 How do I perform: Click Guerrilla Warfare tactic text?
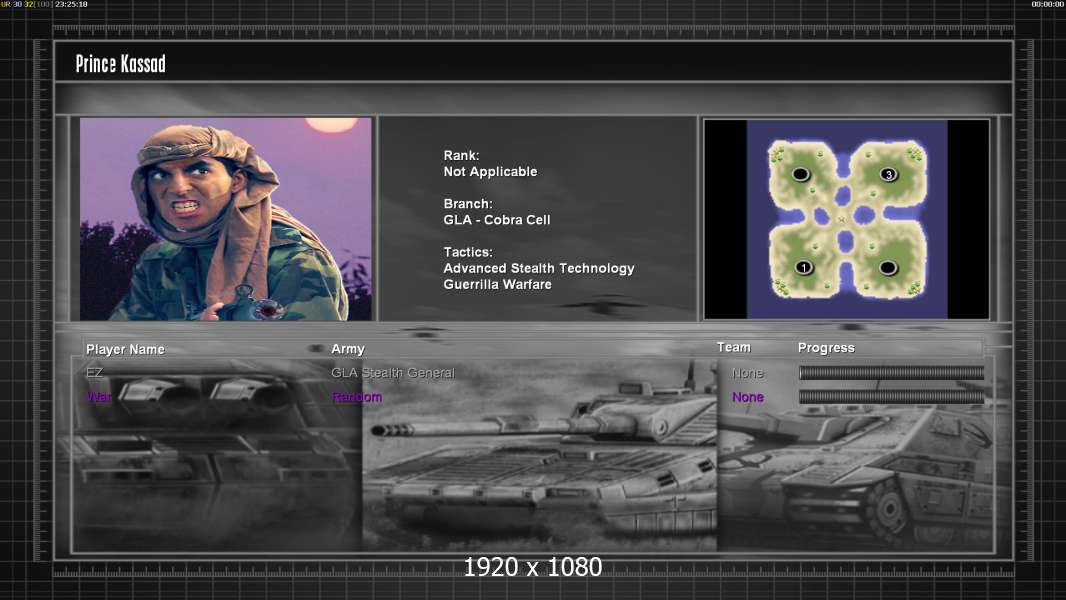[498, 285]
